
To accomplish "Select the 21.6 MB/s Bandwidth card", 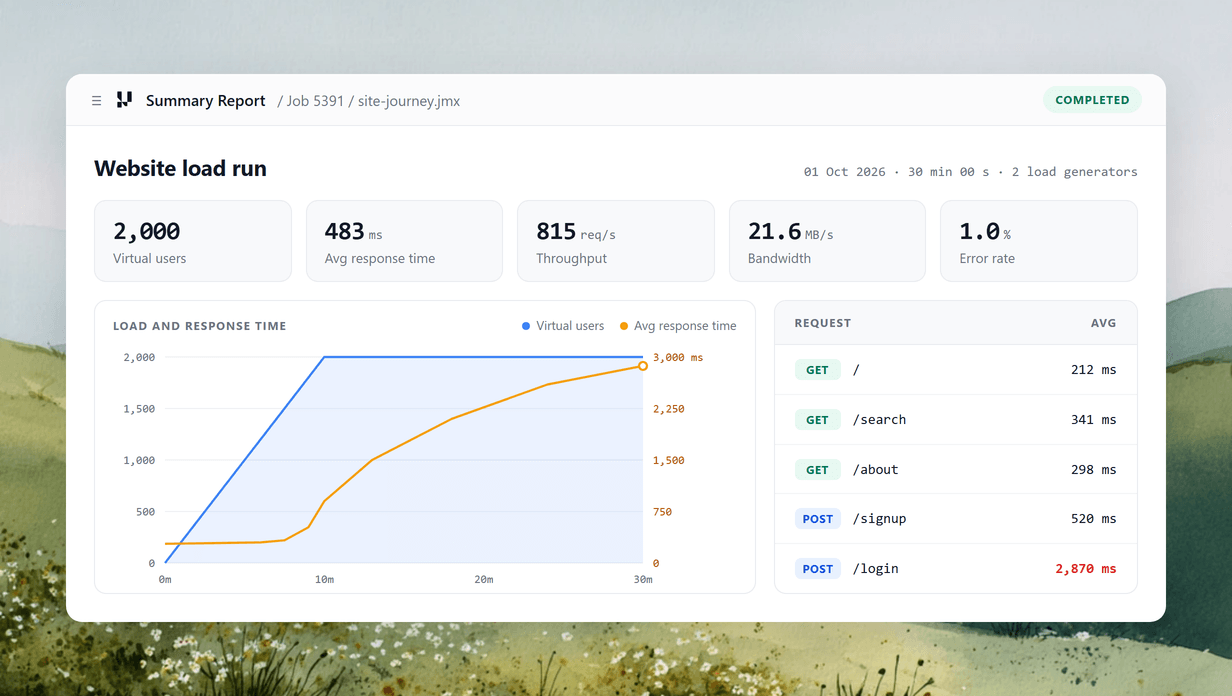I will click(827, 241).
